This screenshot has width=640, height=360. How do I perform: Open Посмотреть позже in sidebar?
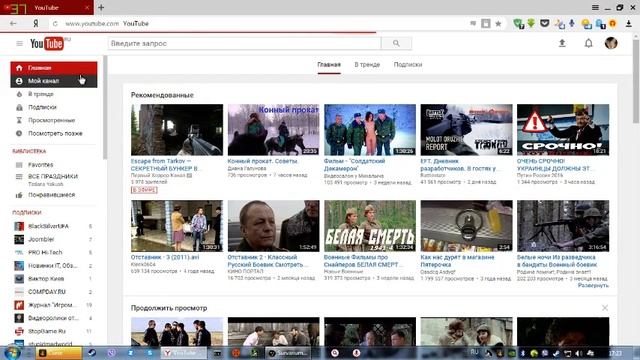coord(54,133)
